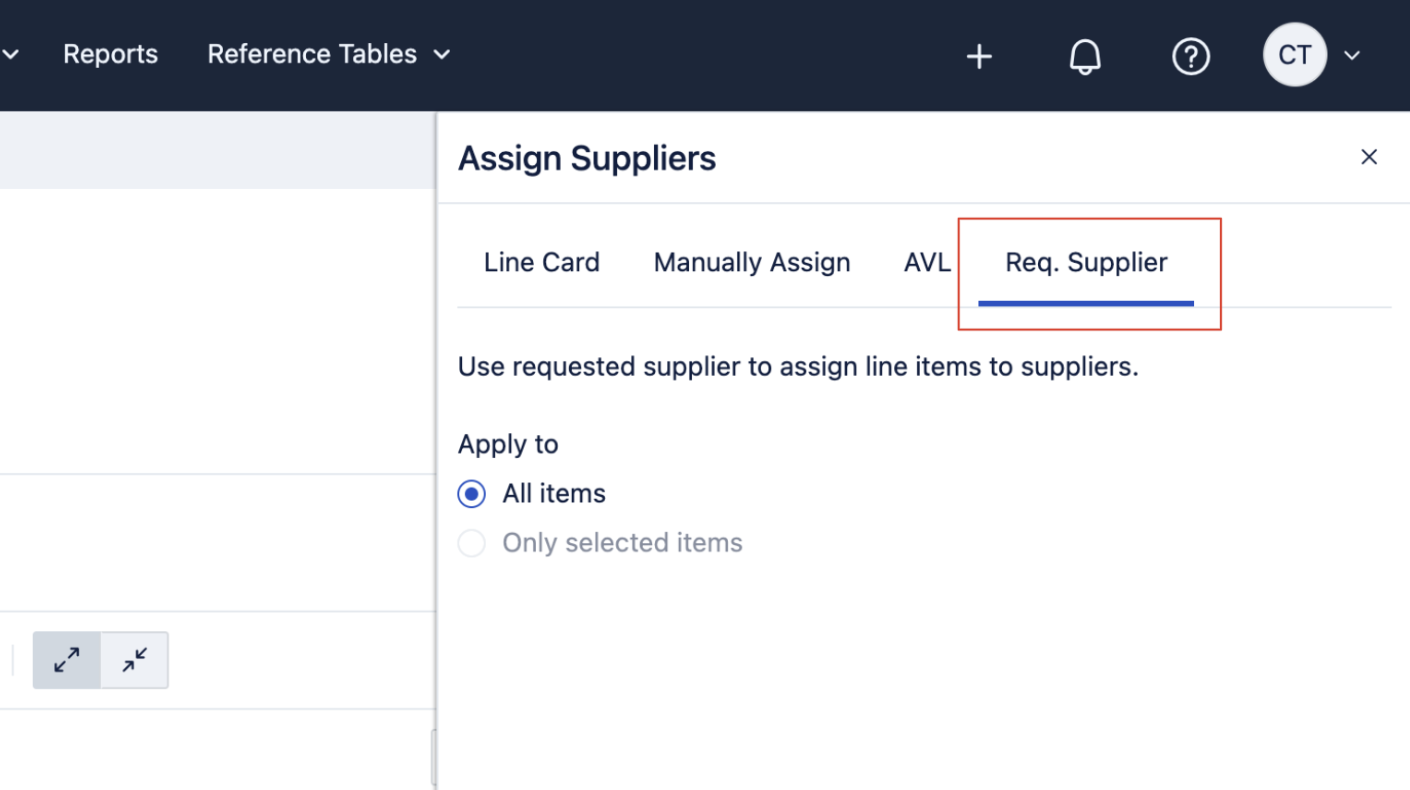Expand the chevron left of Reports
1410x790 pixels.
click(10, 55)
